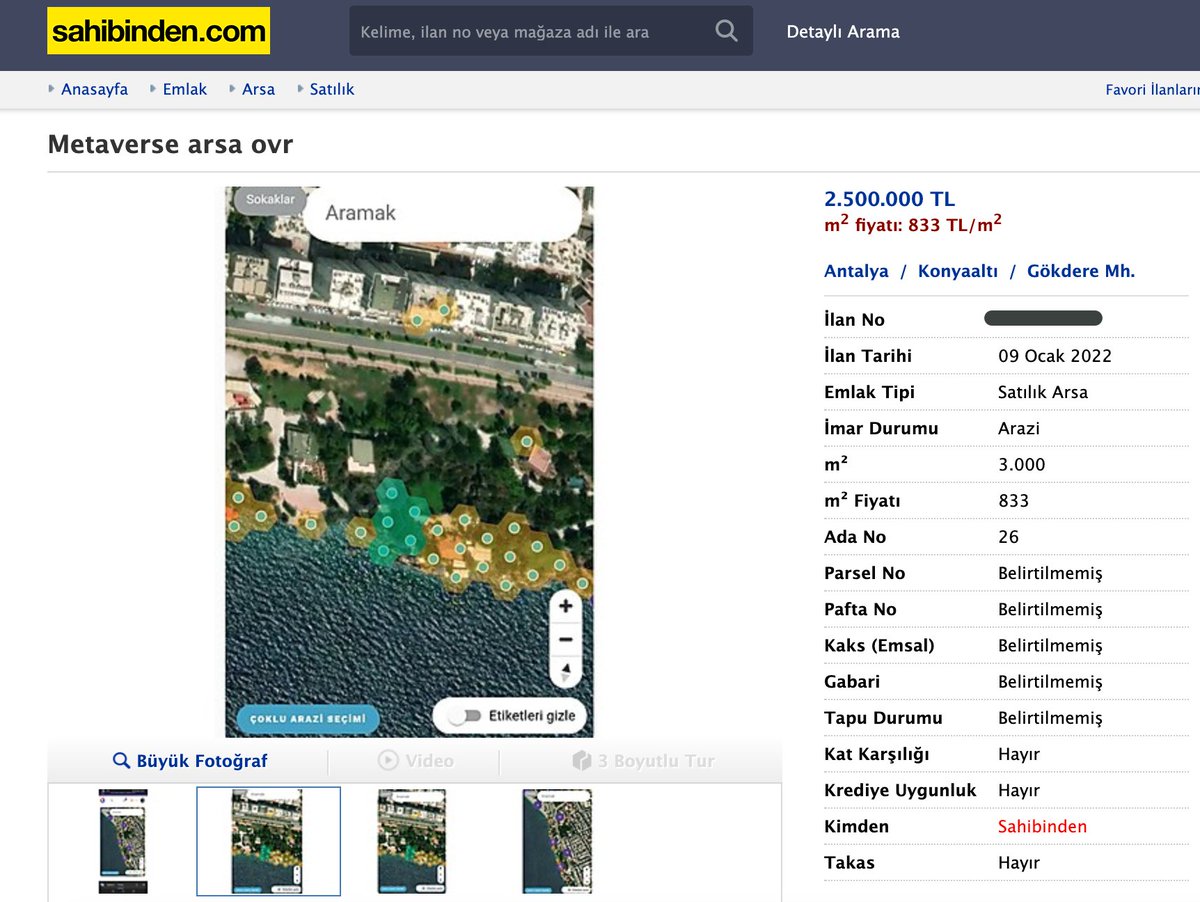Viewport: 1200px width, 902px height.
Task: Click in the search input field
Action: tap(530, 32)
